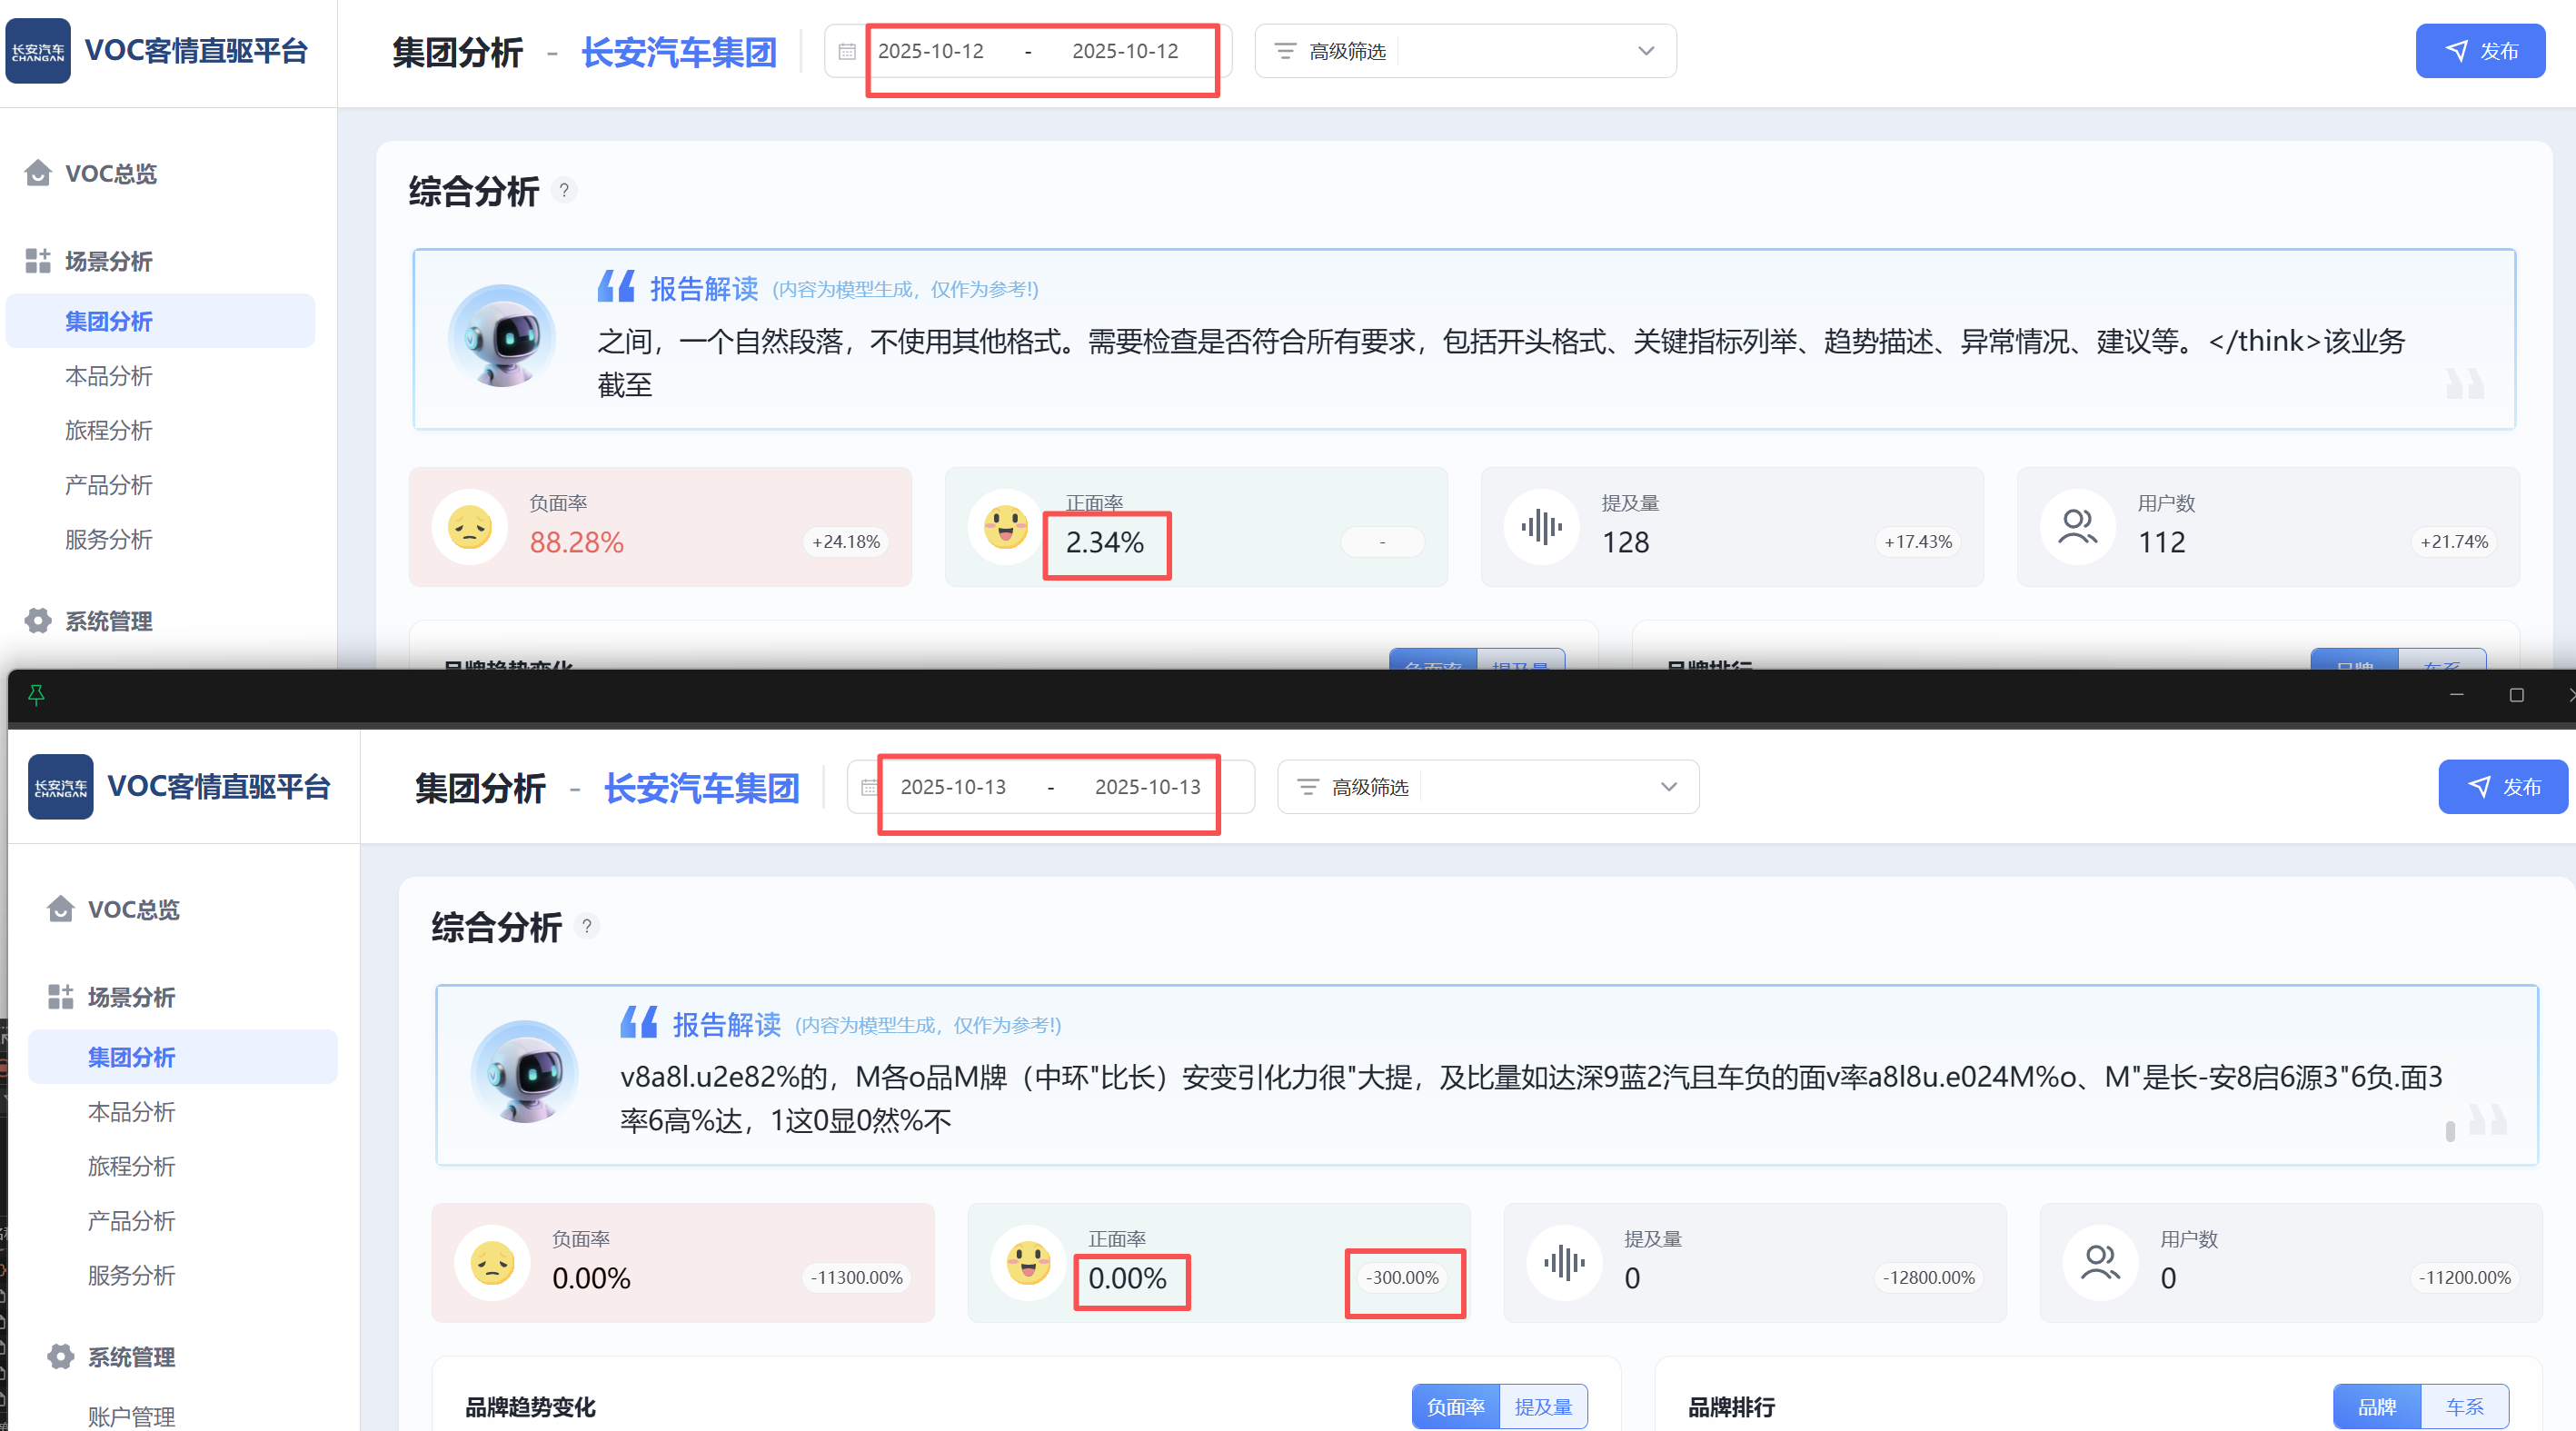Click the lower 发布 button
The width and height of the screenshot is (2576, 1431).
pos(2503,787)
